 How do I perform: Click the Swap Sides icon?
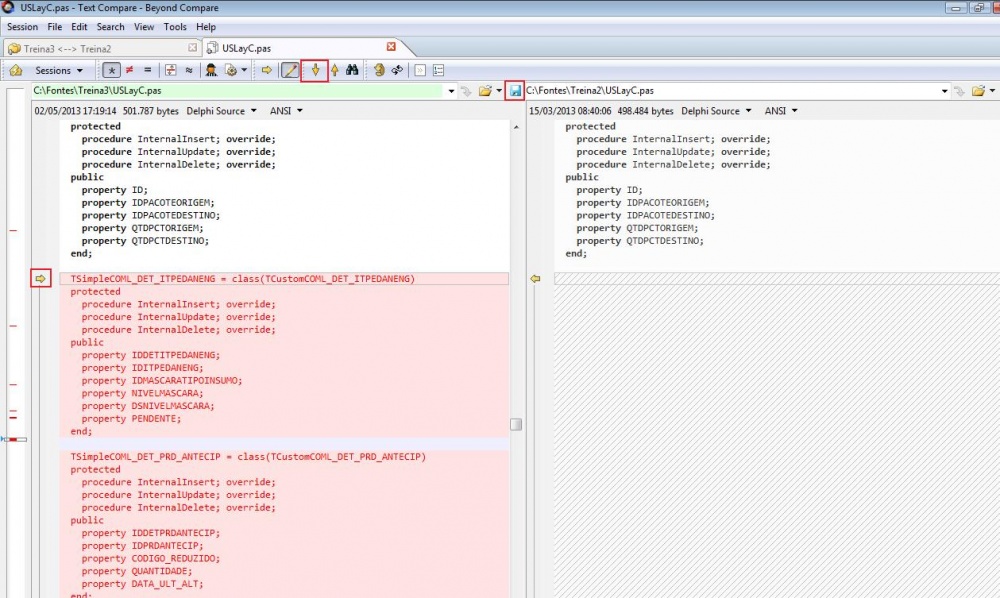(379, 70)
